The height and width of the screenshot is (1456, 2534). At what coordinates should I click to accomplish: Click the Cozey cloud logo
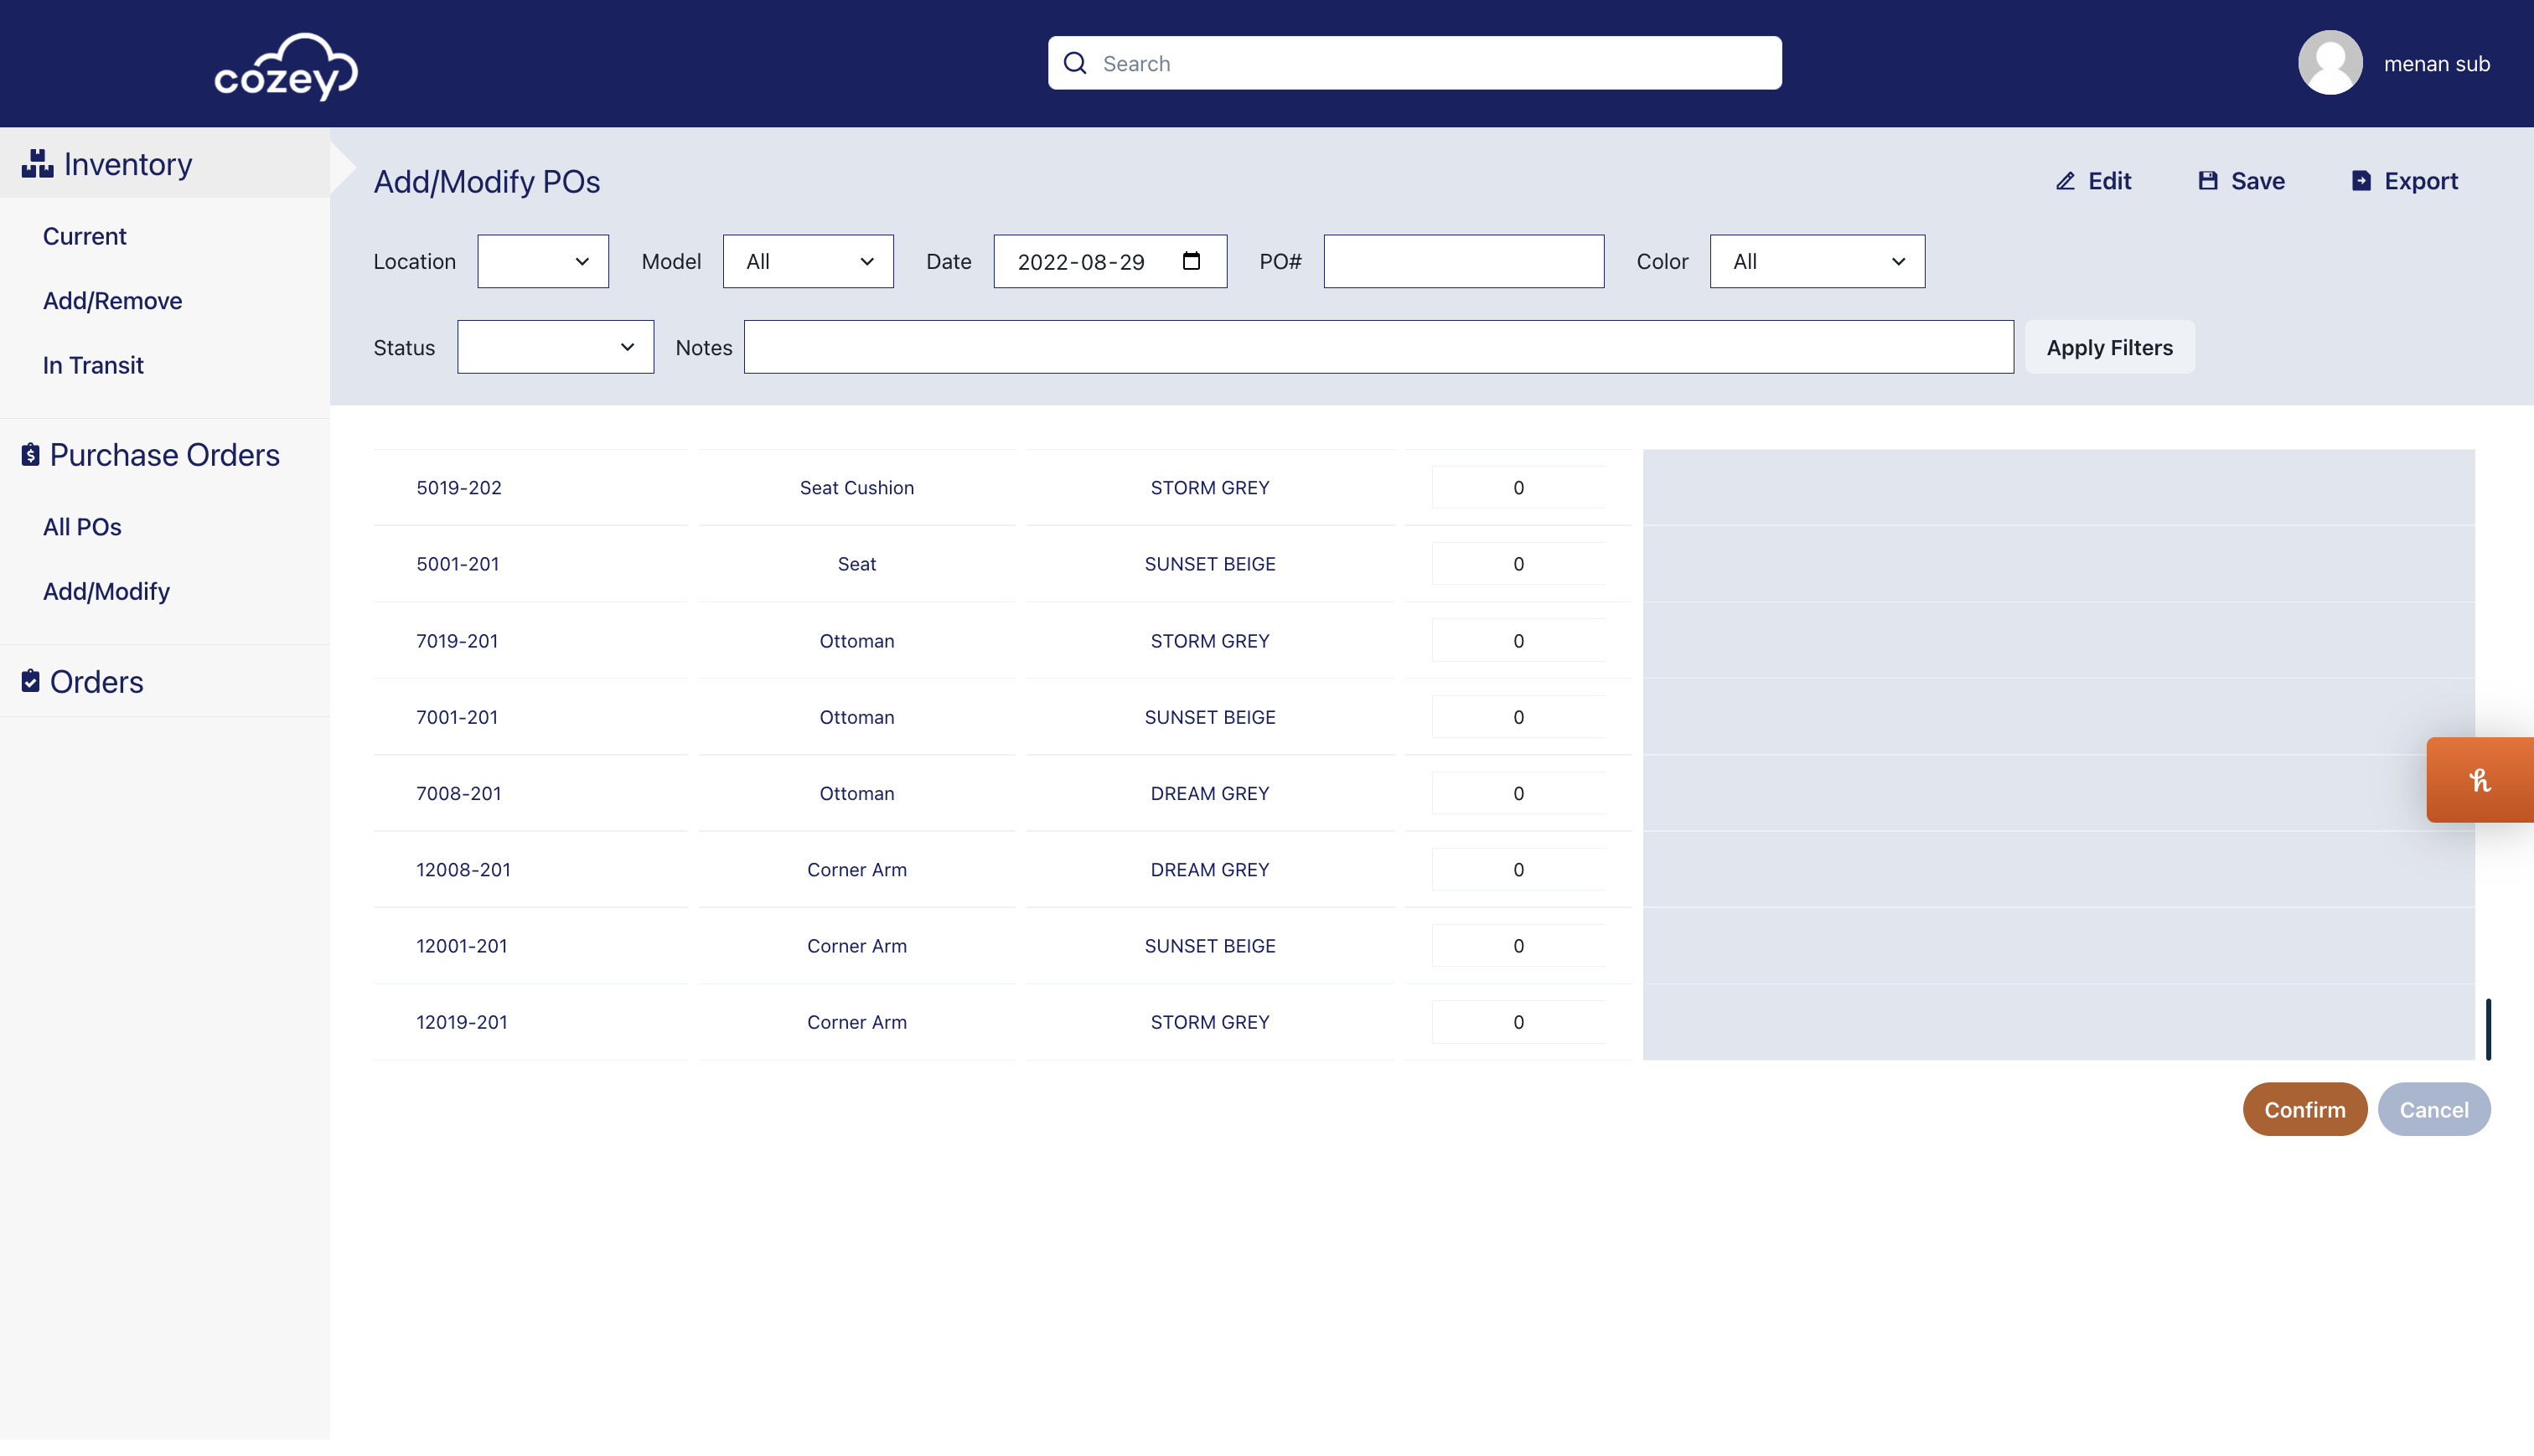(286, 66)
